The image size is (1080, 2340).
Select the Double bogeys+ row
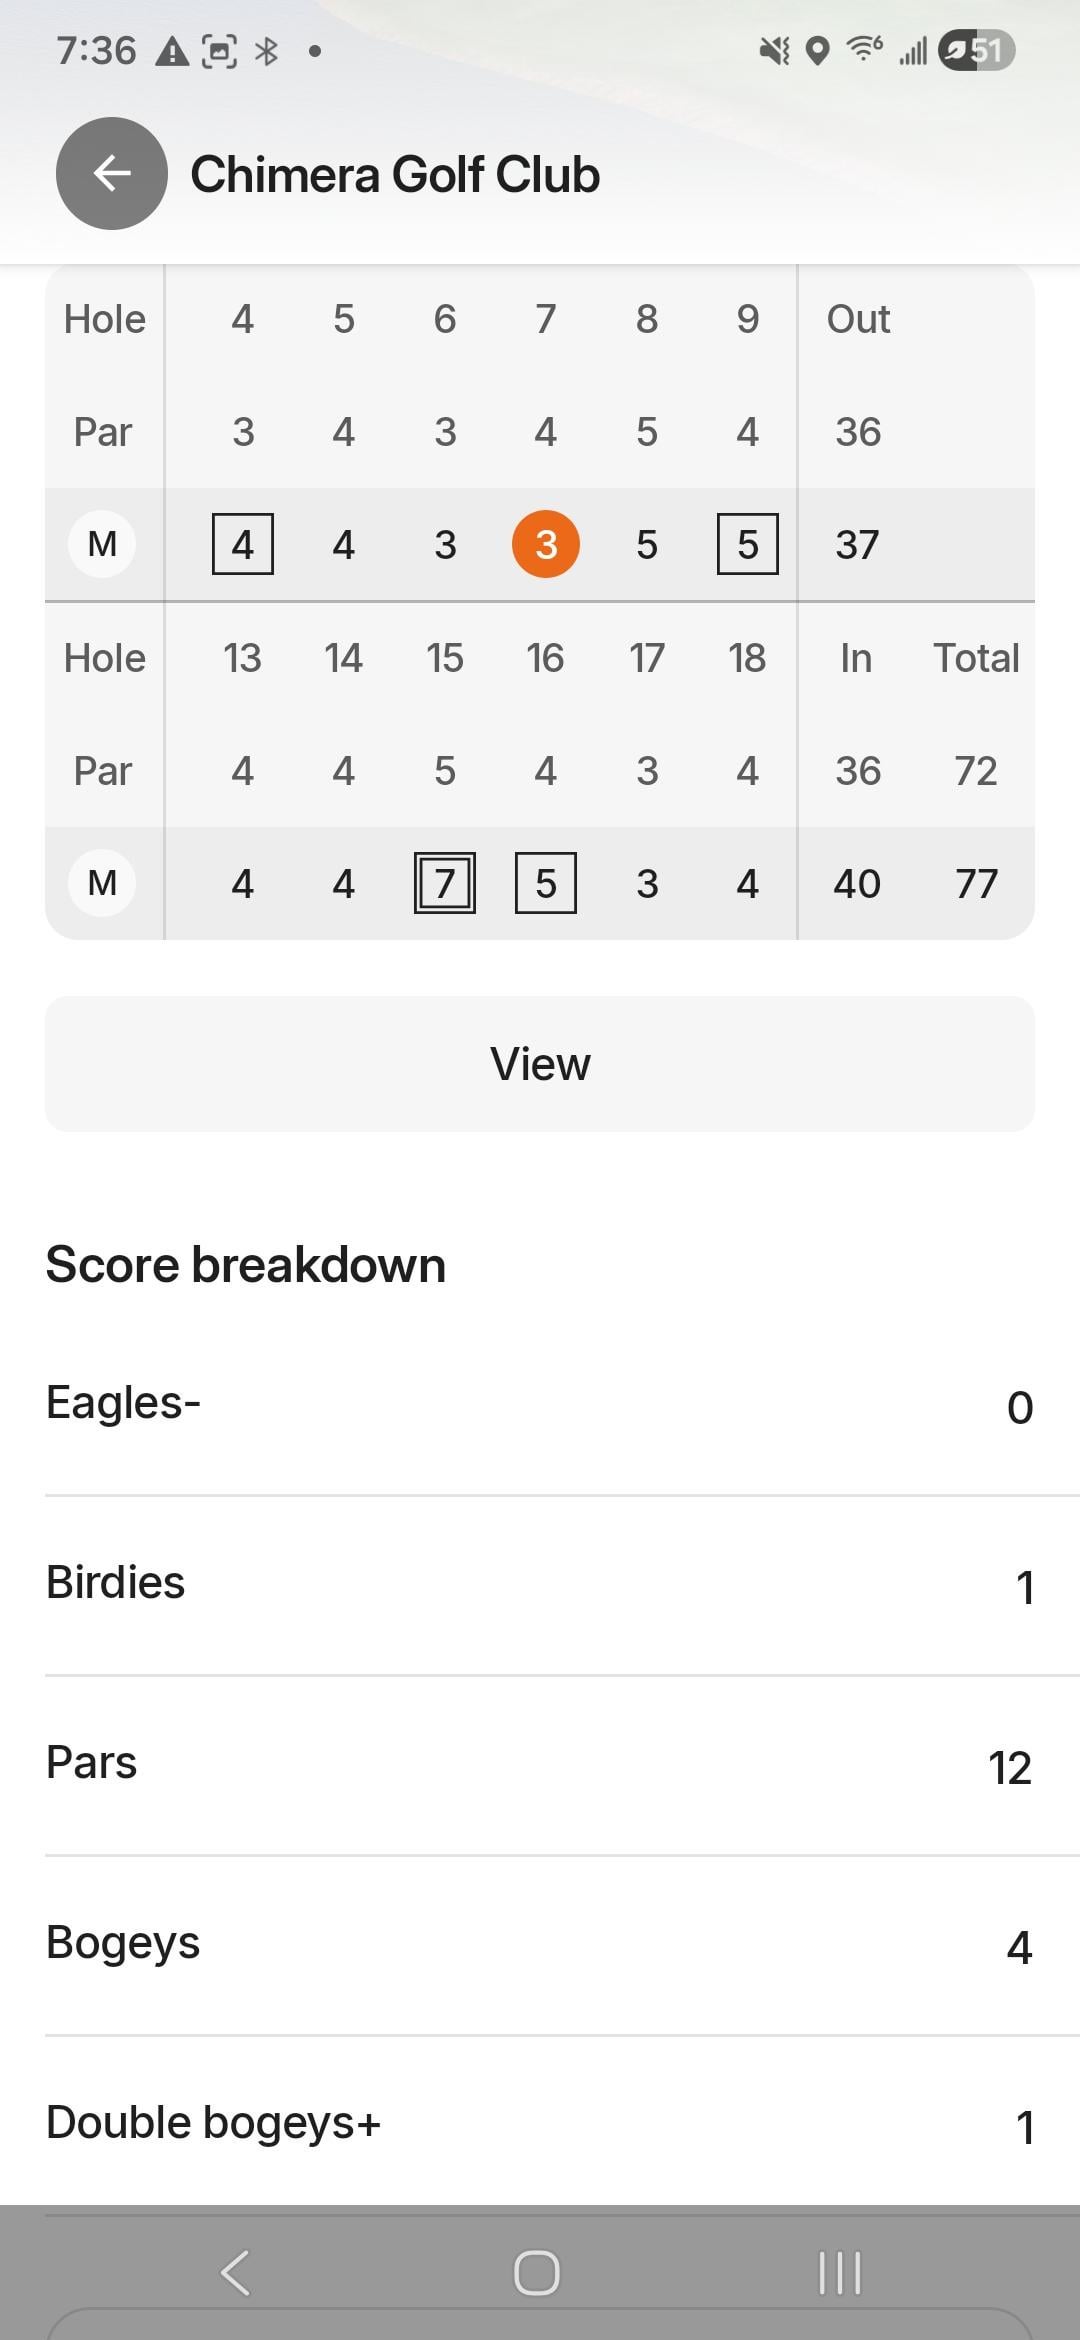coord(540,2124)
